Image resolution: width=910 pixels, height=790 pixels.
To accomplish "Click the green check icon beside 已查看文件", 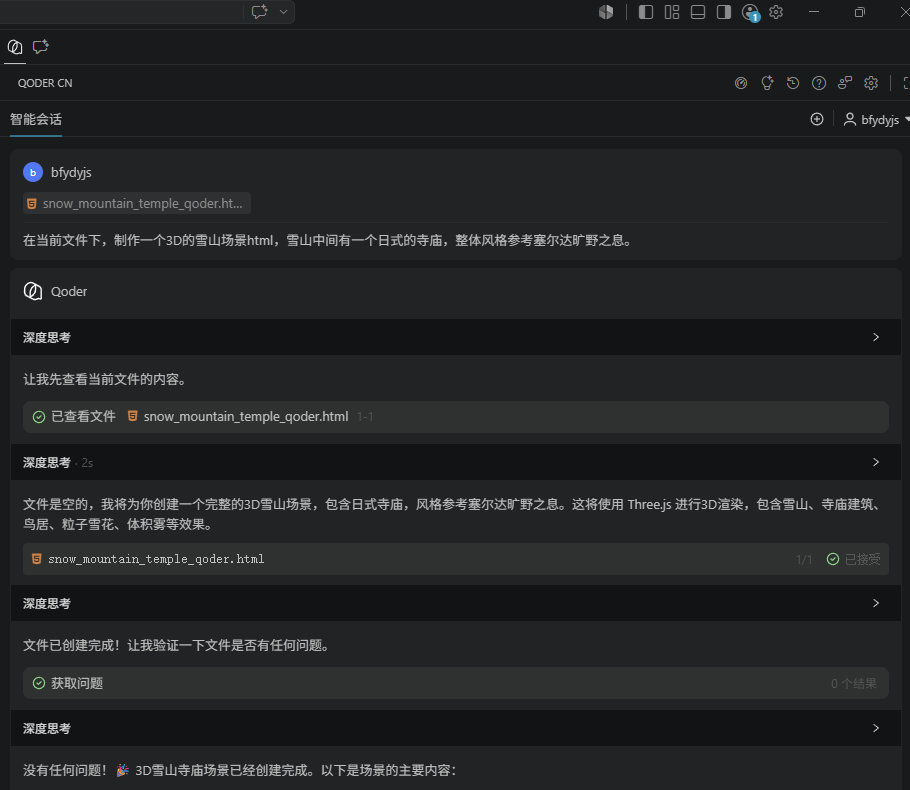I will tap(39, 417).
